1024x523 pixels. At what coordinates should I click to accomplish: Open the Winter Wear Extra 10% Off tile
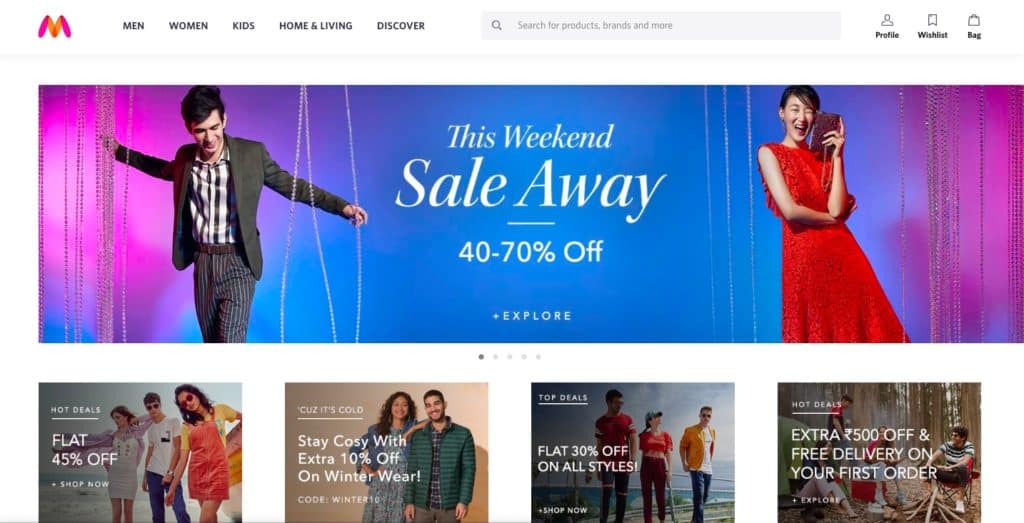tap(386, 452)
